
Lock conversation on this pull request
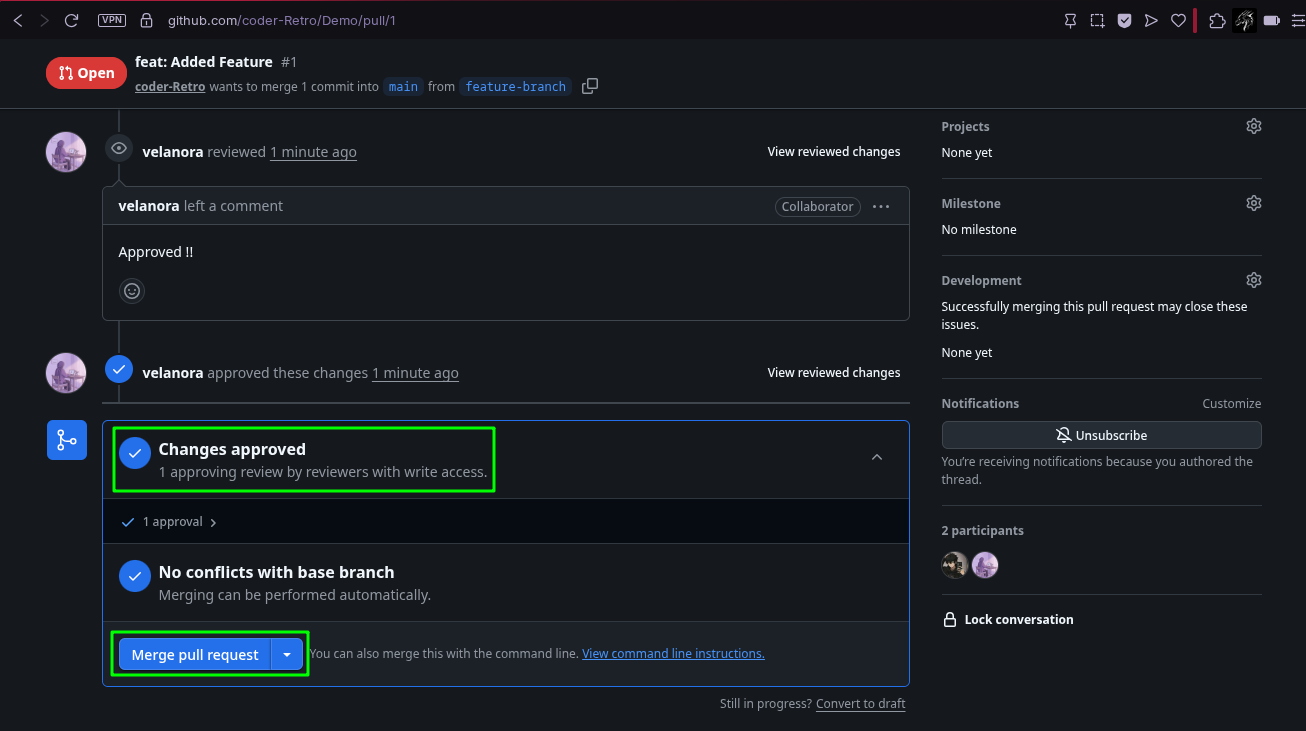1008,620
